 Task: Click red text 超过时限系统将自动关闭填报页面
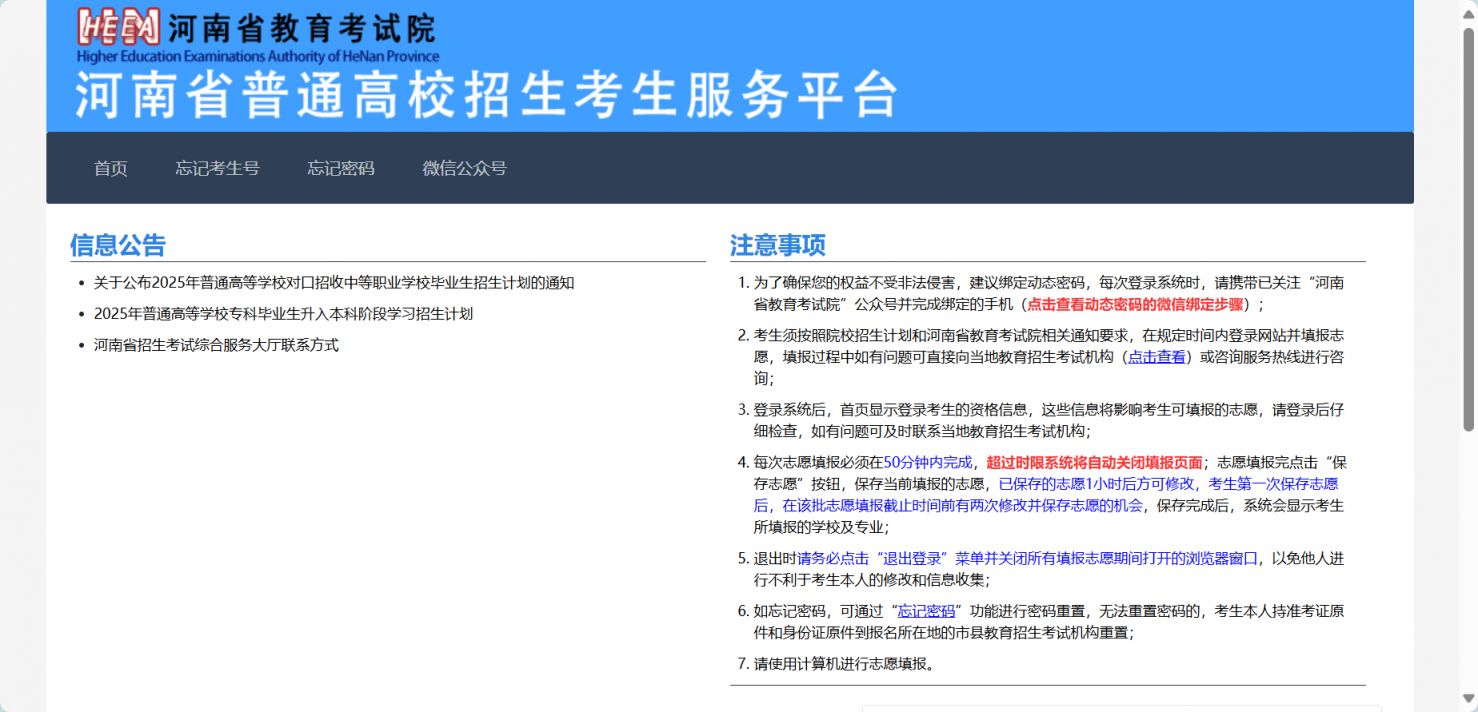[x=1094, y=463]
